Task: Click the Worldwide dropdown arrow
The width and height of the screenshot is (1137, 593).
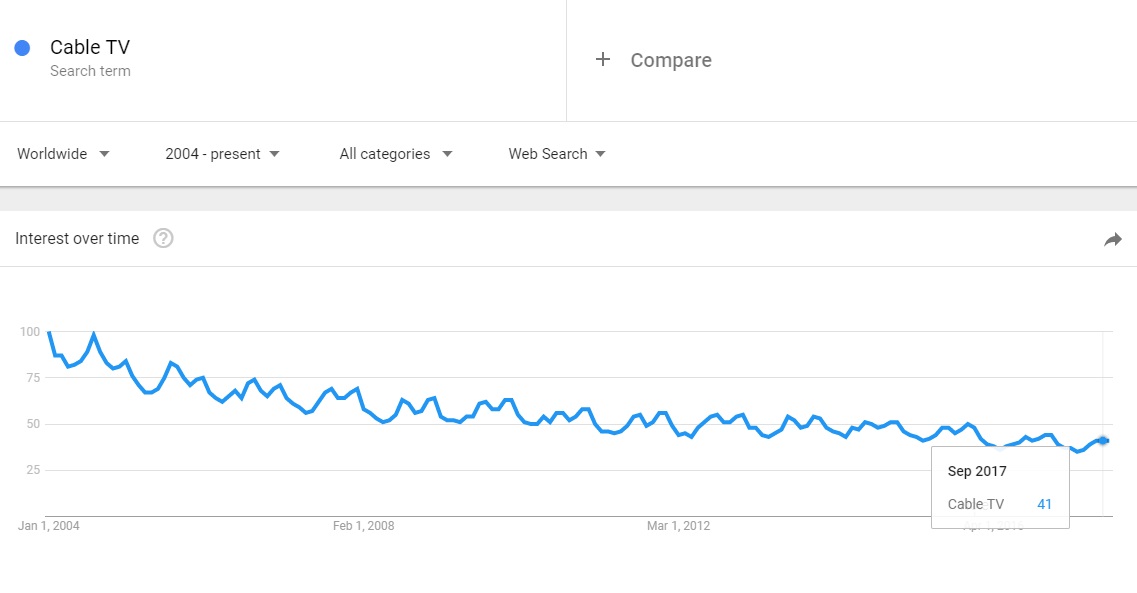Action: pos(104,154)
